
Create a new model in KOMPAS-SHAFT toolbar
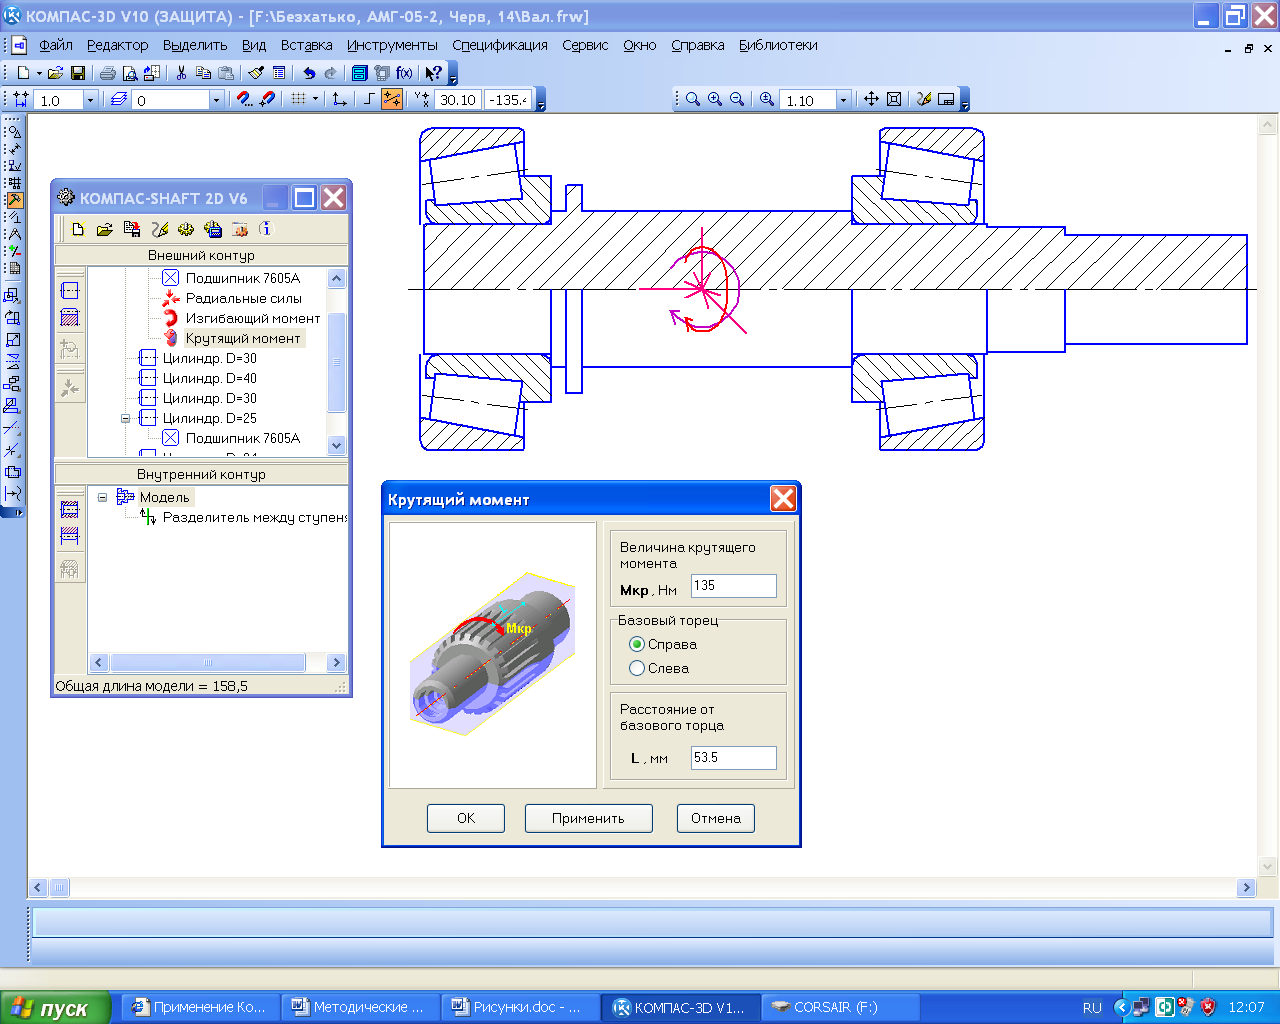tap(78, 229)
